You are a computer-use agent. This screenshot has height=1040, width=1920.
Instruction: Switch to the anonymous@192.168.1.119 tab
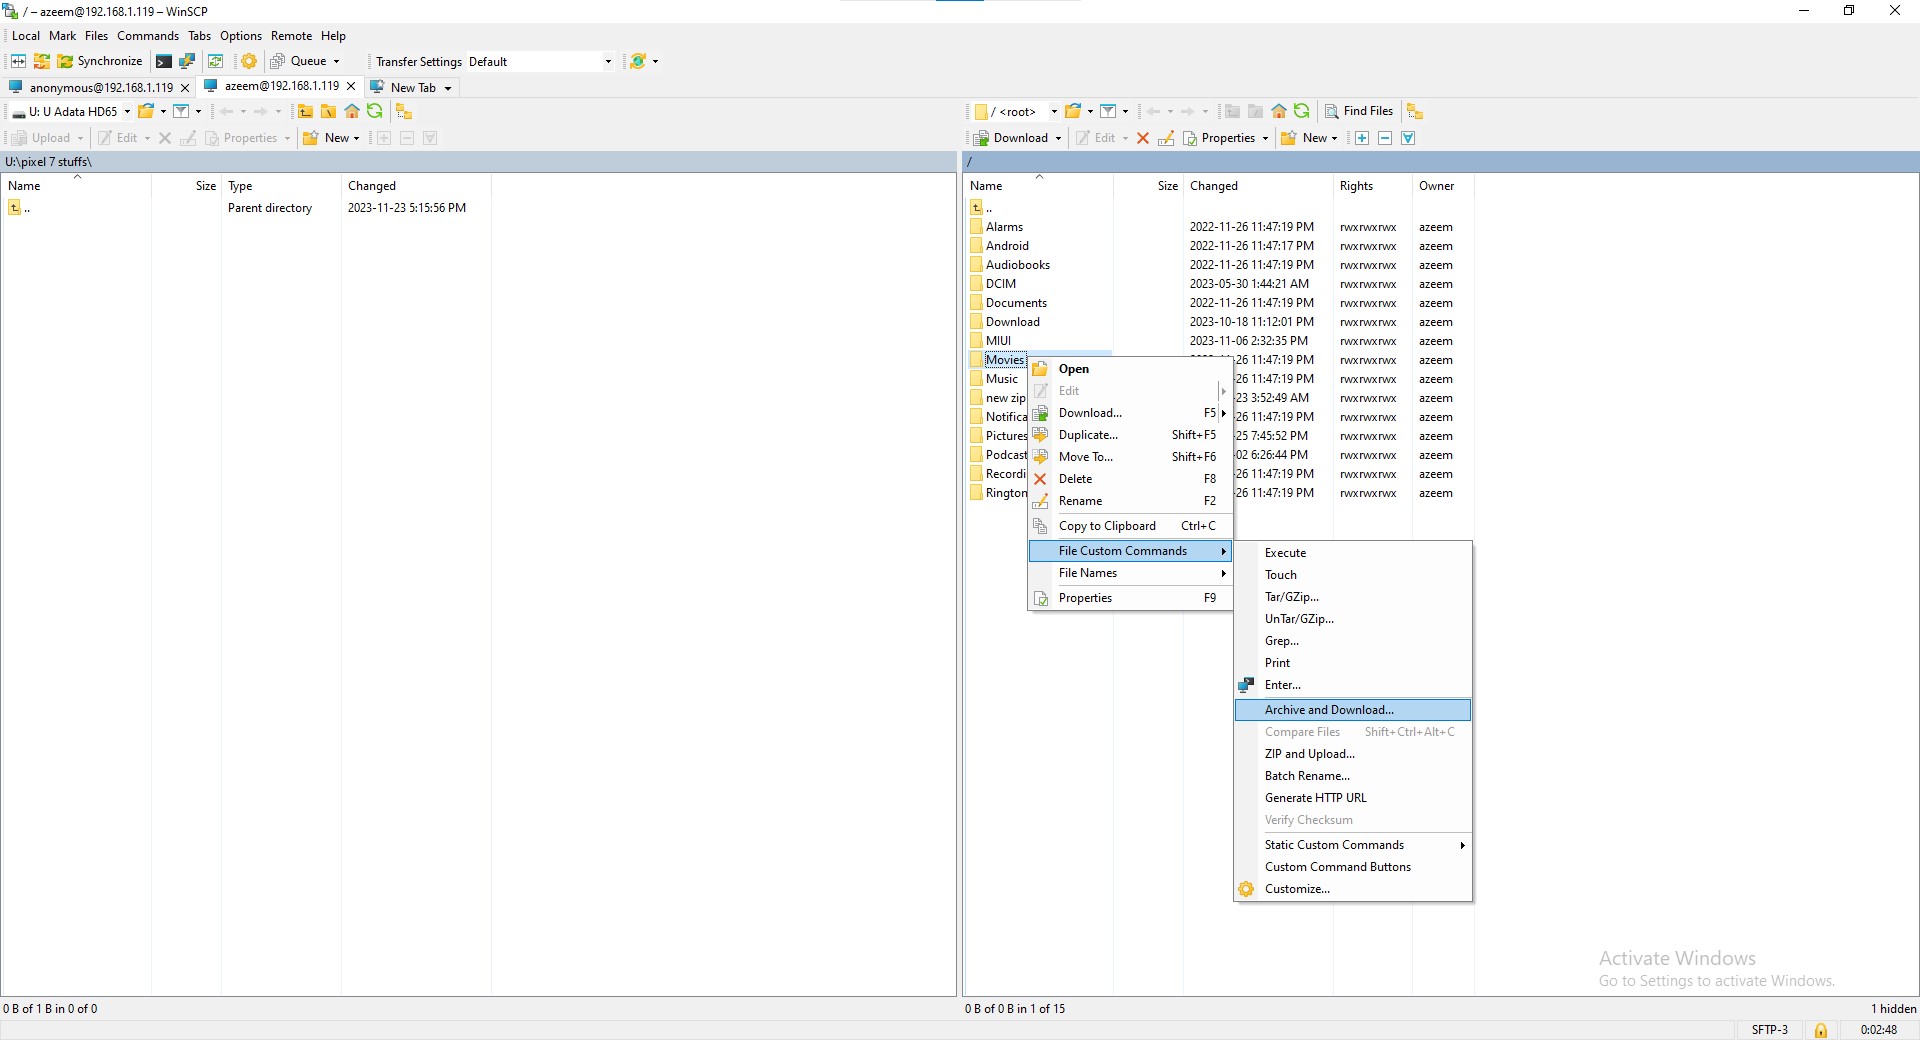pyautogui.click(x=100, y=87)
